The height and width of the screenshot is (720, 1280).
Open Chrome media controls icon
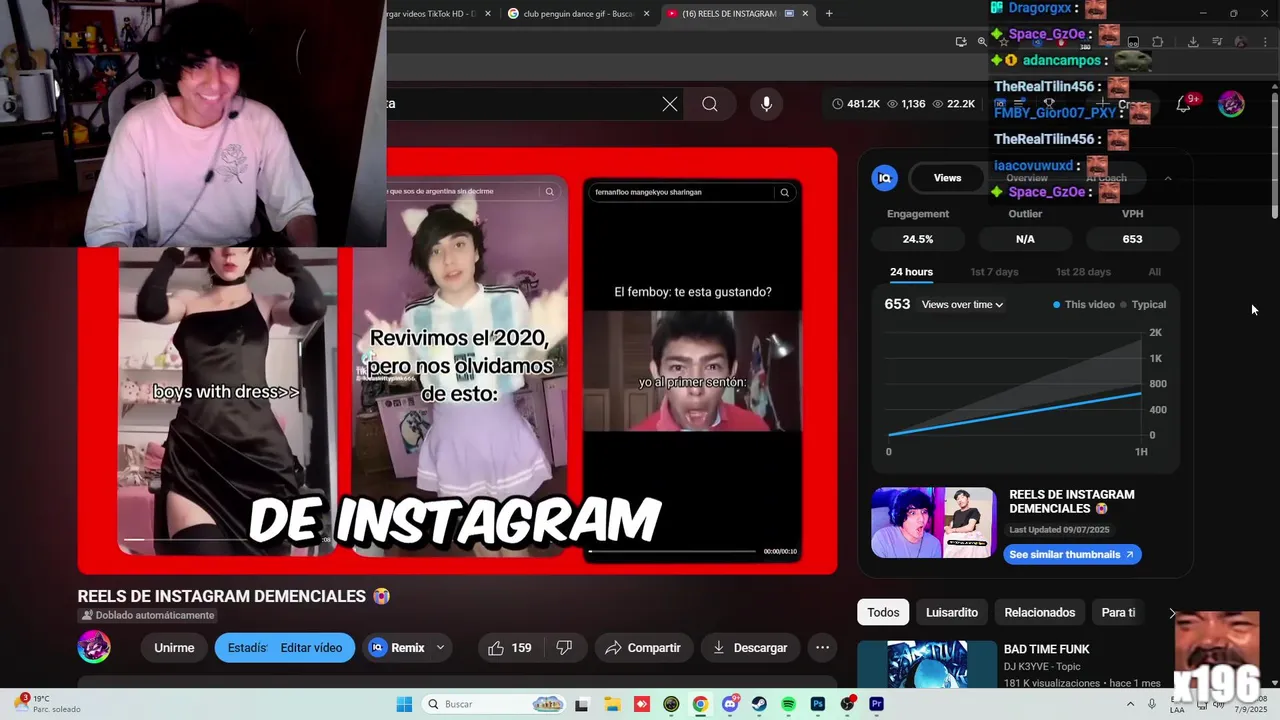(x=1217, y=41)
